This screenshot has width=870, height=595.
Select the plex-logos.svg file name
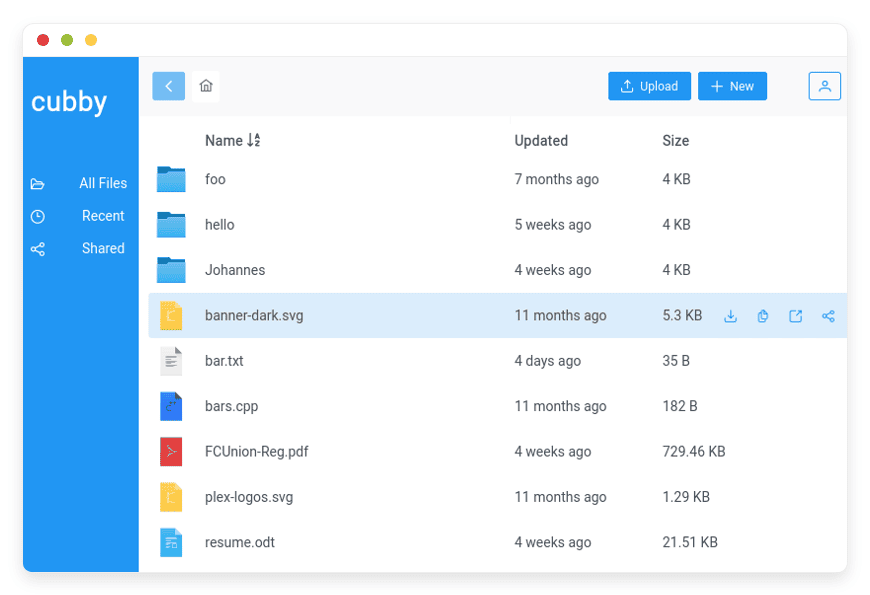[249, 497]
